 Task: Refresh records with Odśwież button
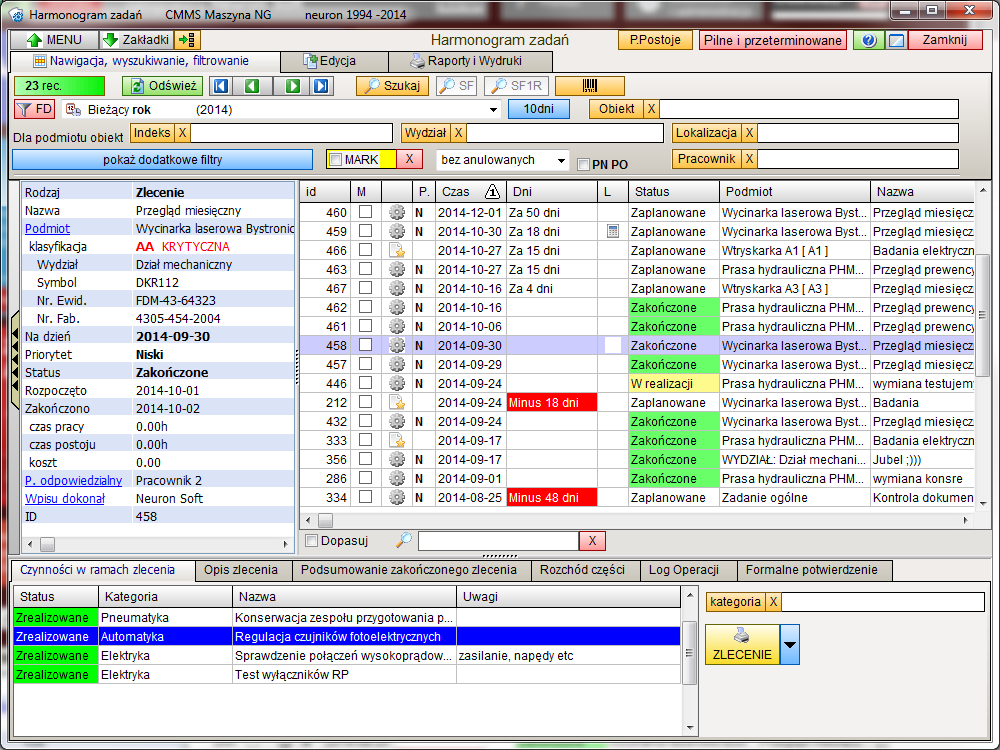163,85
